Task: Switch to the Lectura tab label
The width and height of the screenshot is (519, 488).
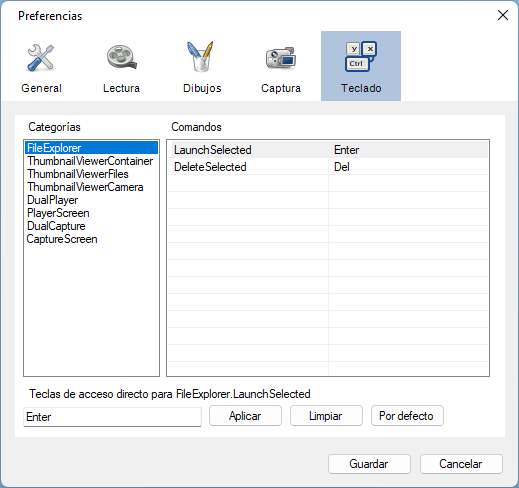Action: pyautogui.click(x=121, y=88)
